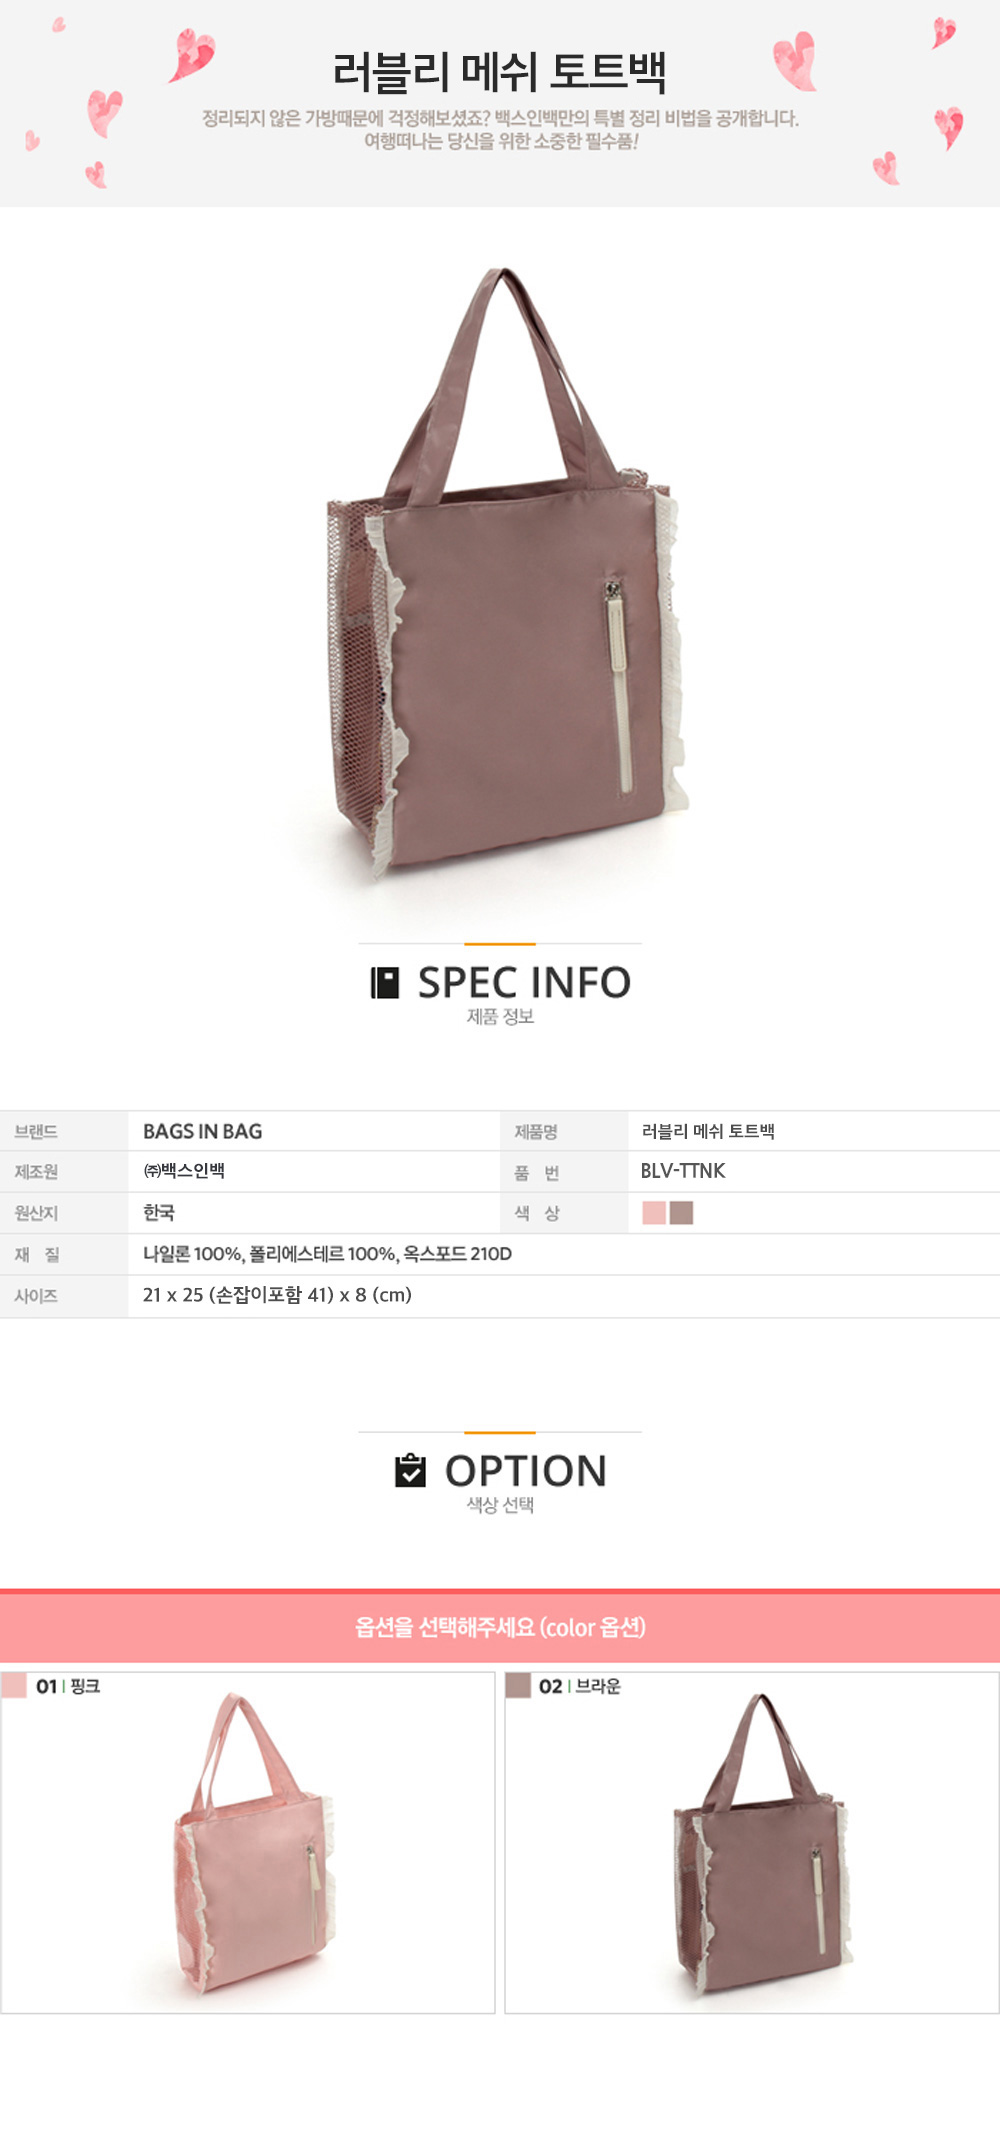
Task: Click the large pink heart decoration at top right
Action: (x=796, y=62)
